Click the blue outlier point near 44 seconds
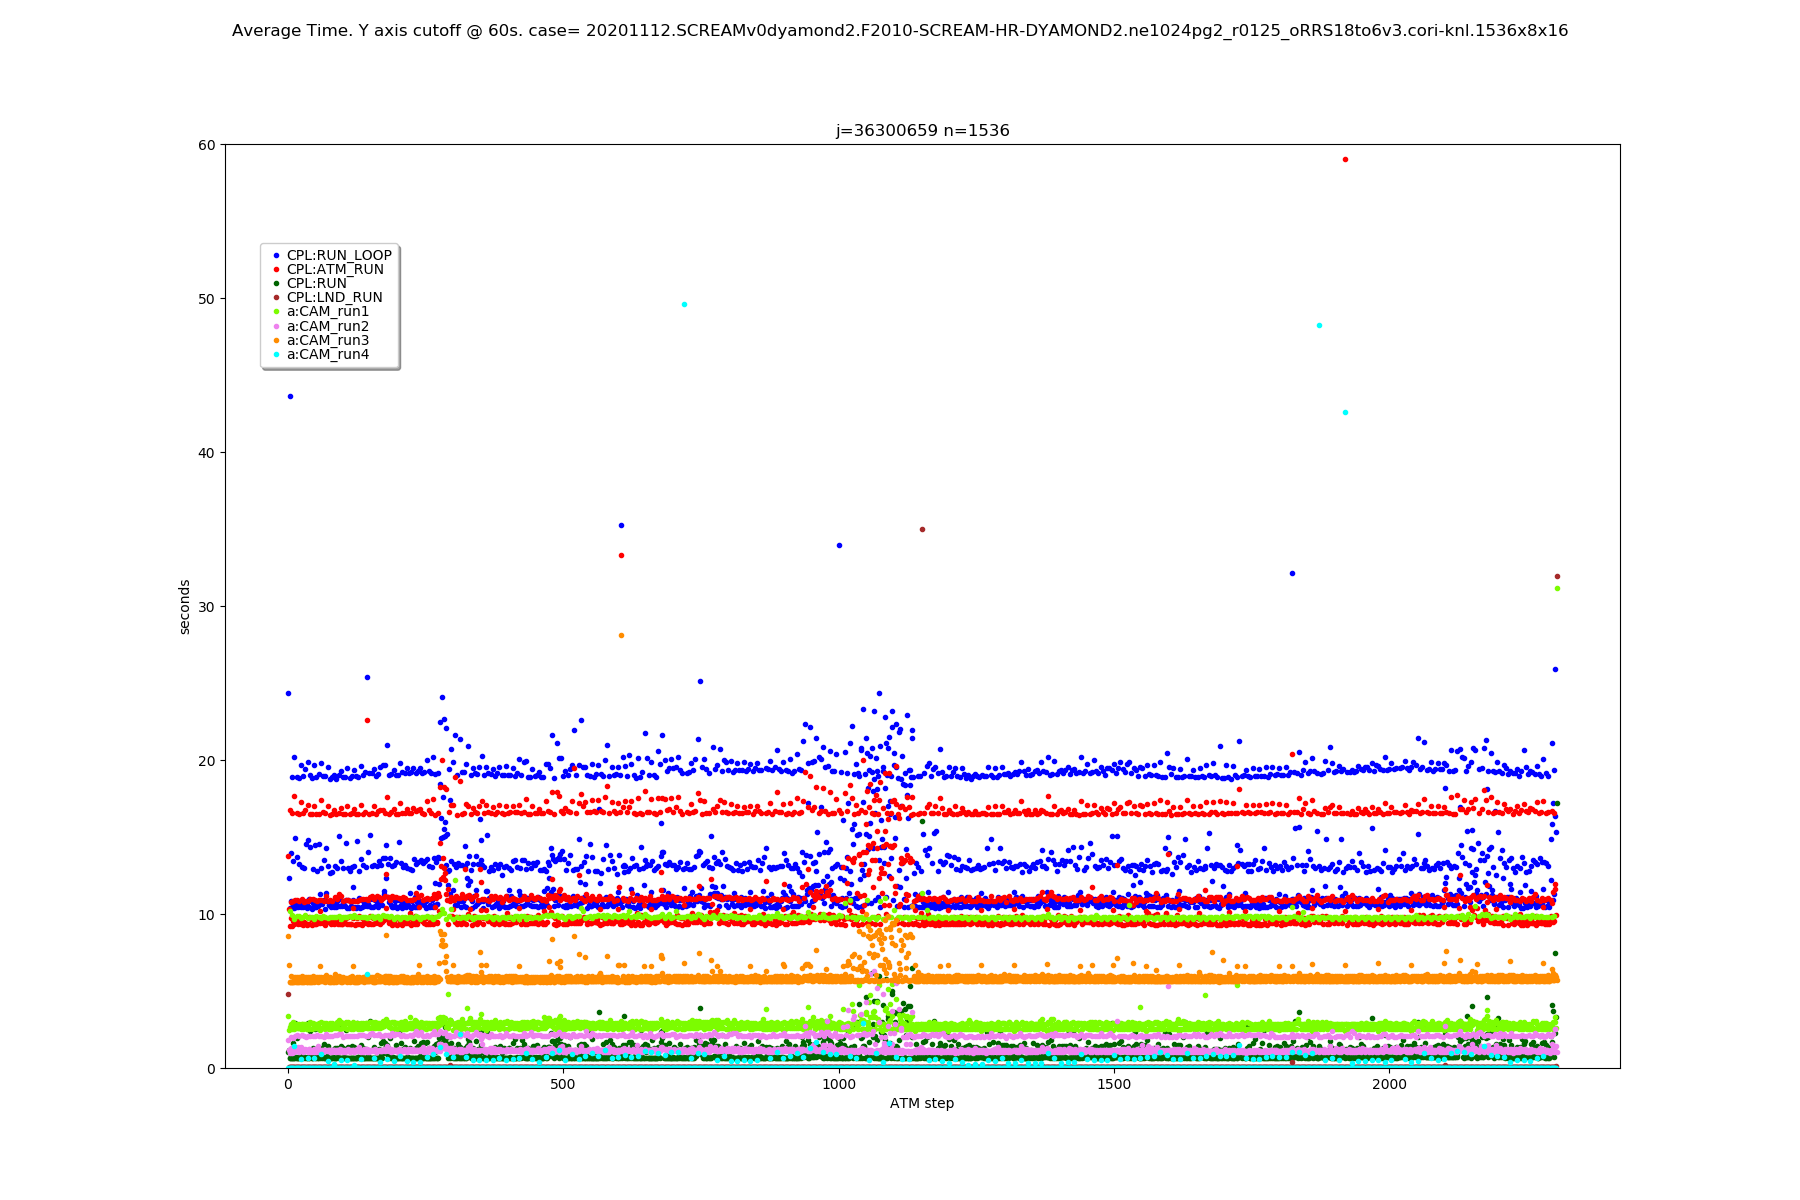Viewport: 1800px width, 1200px height. [x=290, y=396]
